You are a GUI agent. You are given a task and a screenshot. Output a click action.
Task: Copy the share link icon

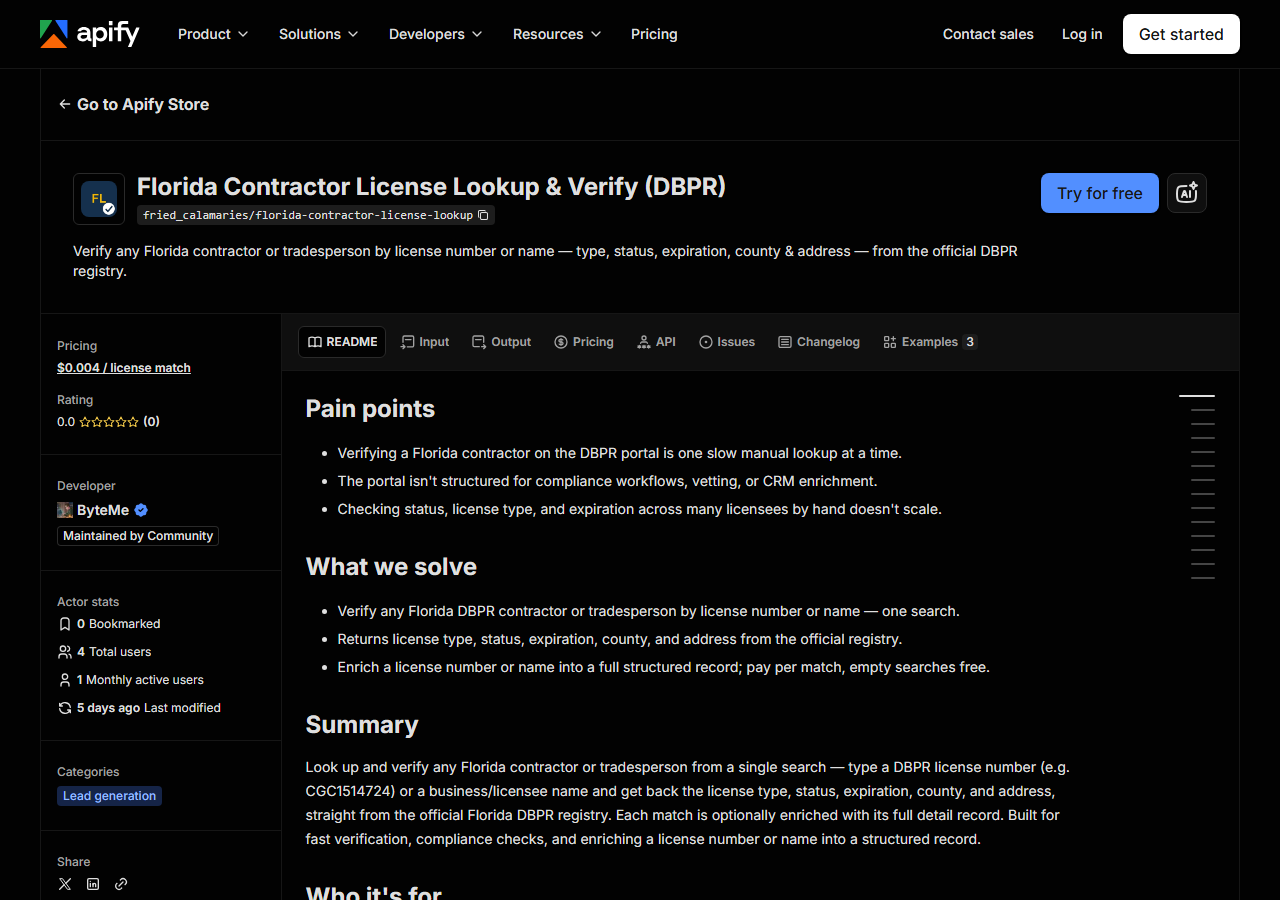pyautogui.click(x=121, y=884)
